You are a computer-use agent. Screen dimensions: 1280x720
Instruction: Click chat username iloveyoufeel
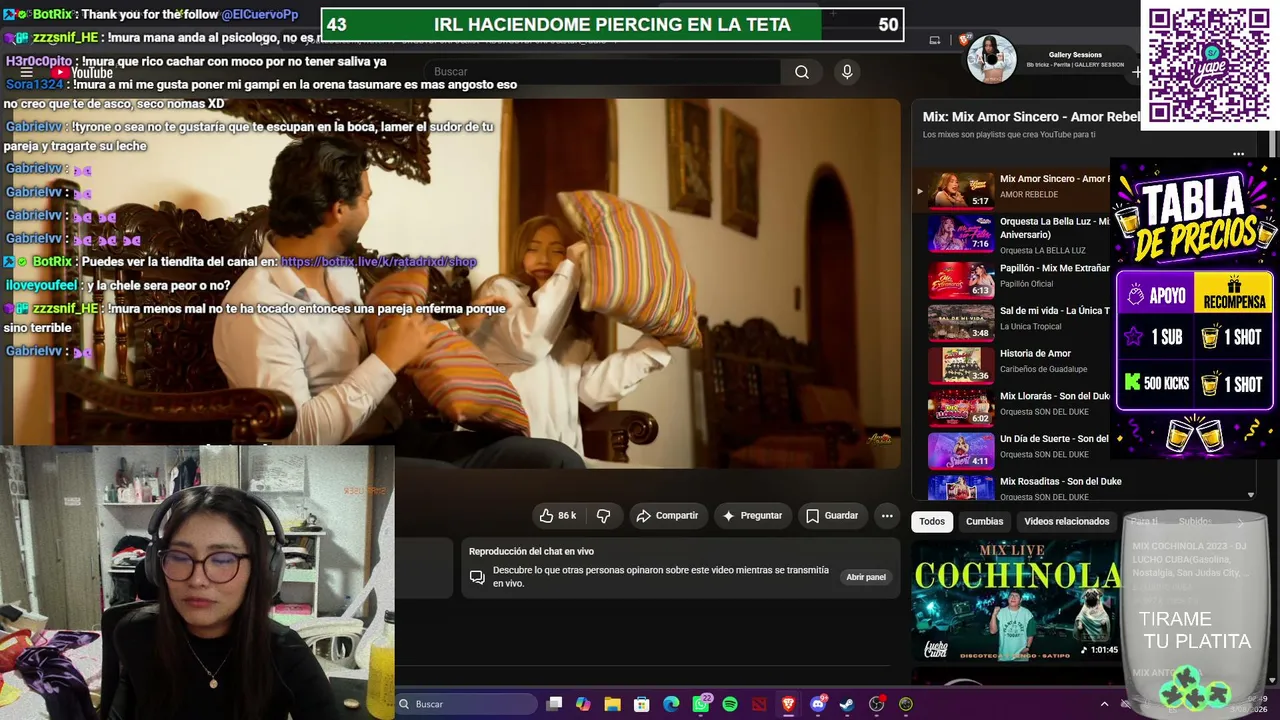(41, 286)
